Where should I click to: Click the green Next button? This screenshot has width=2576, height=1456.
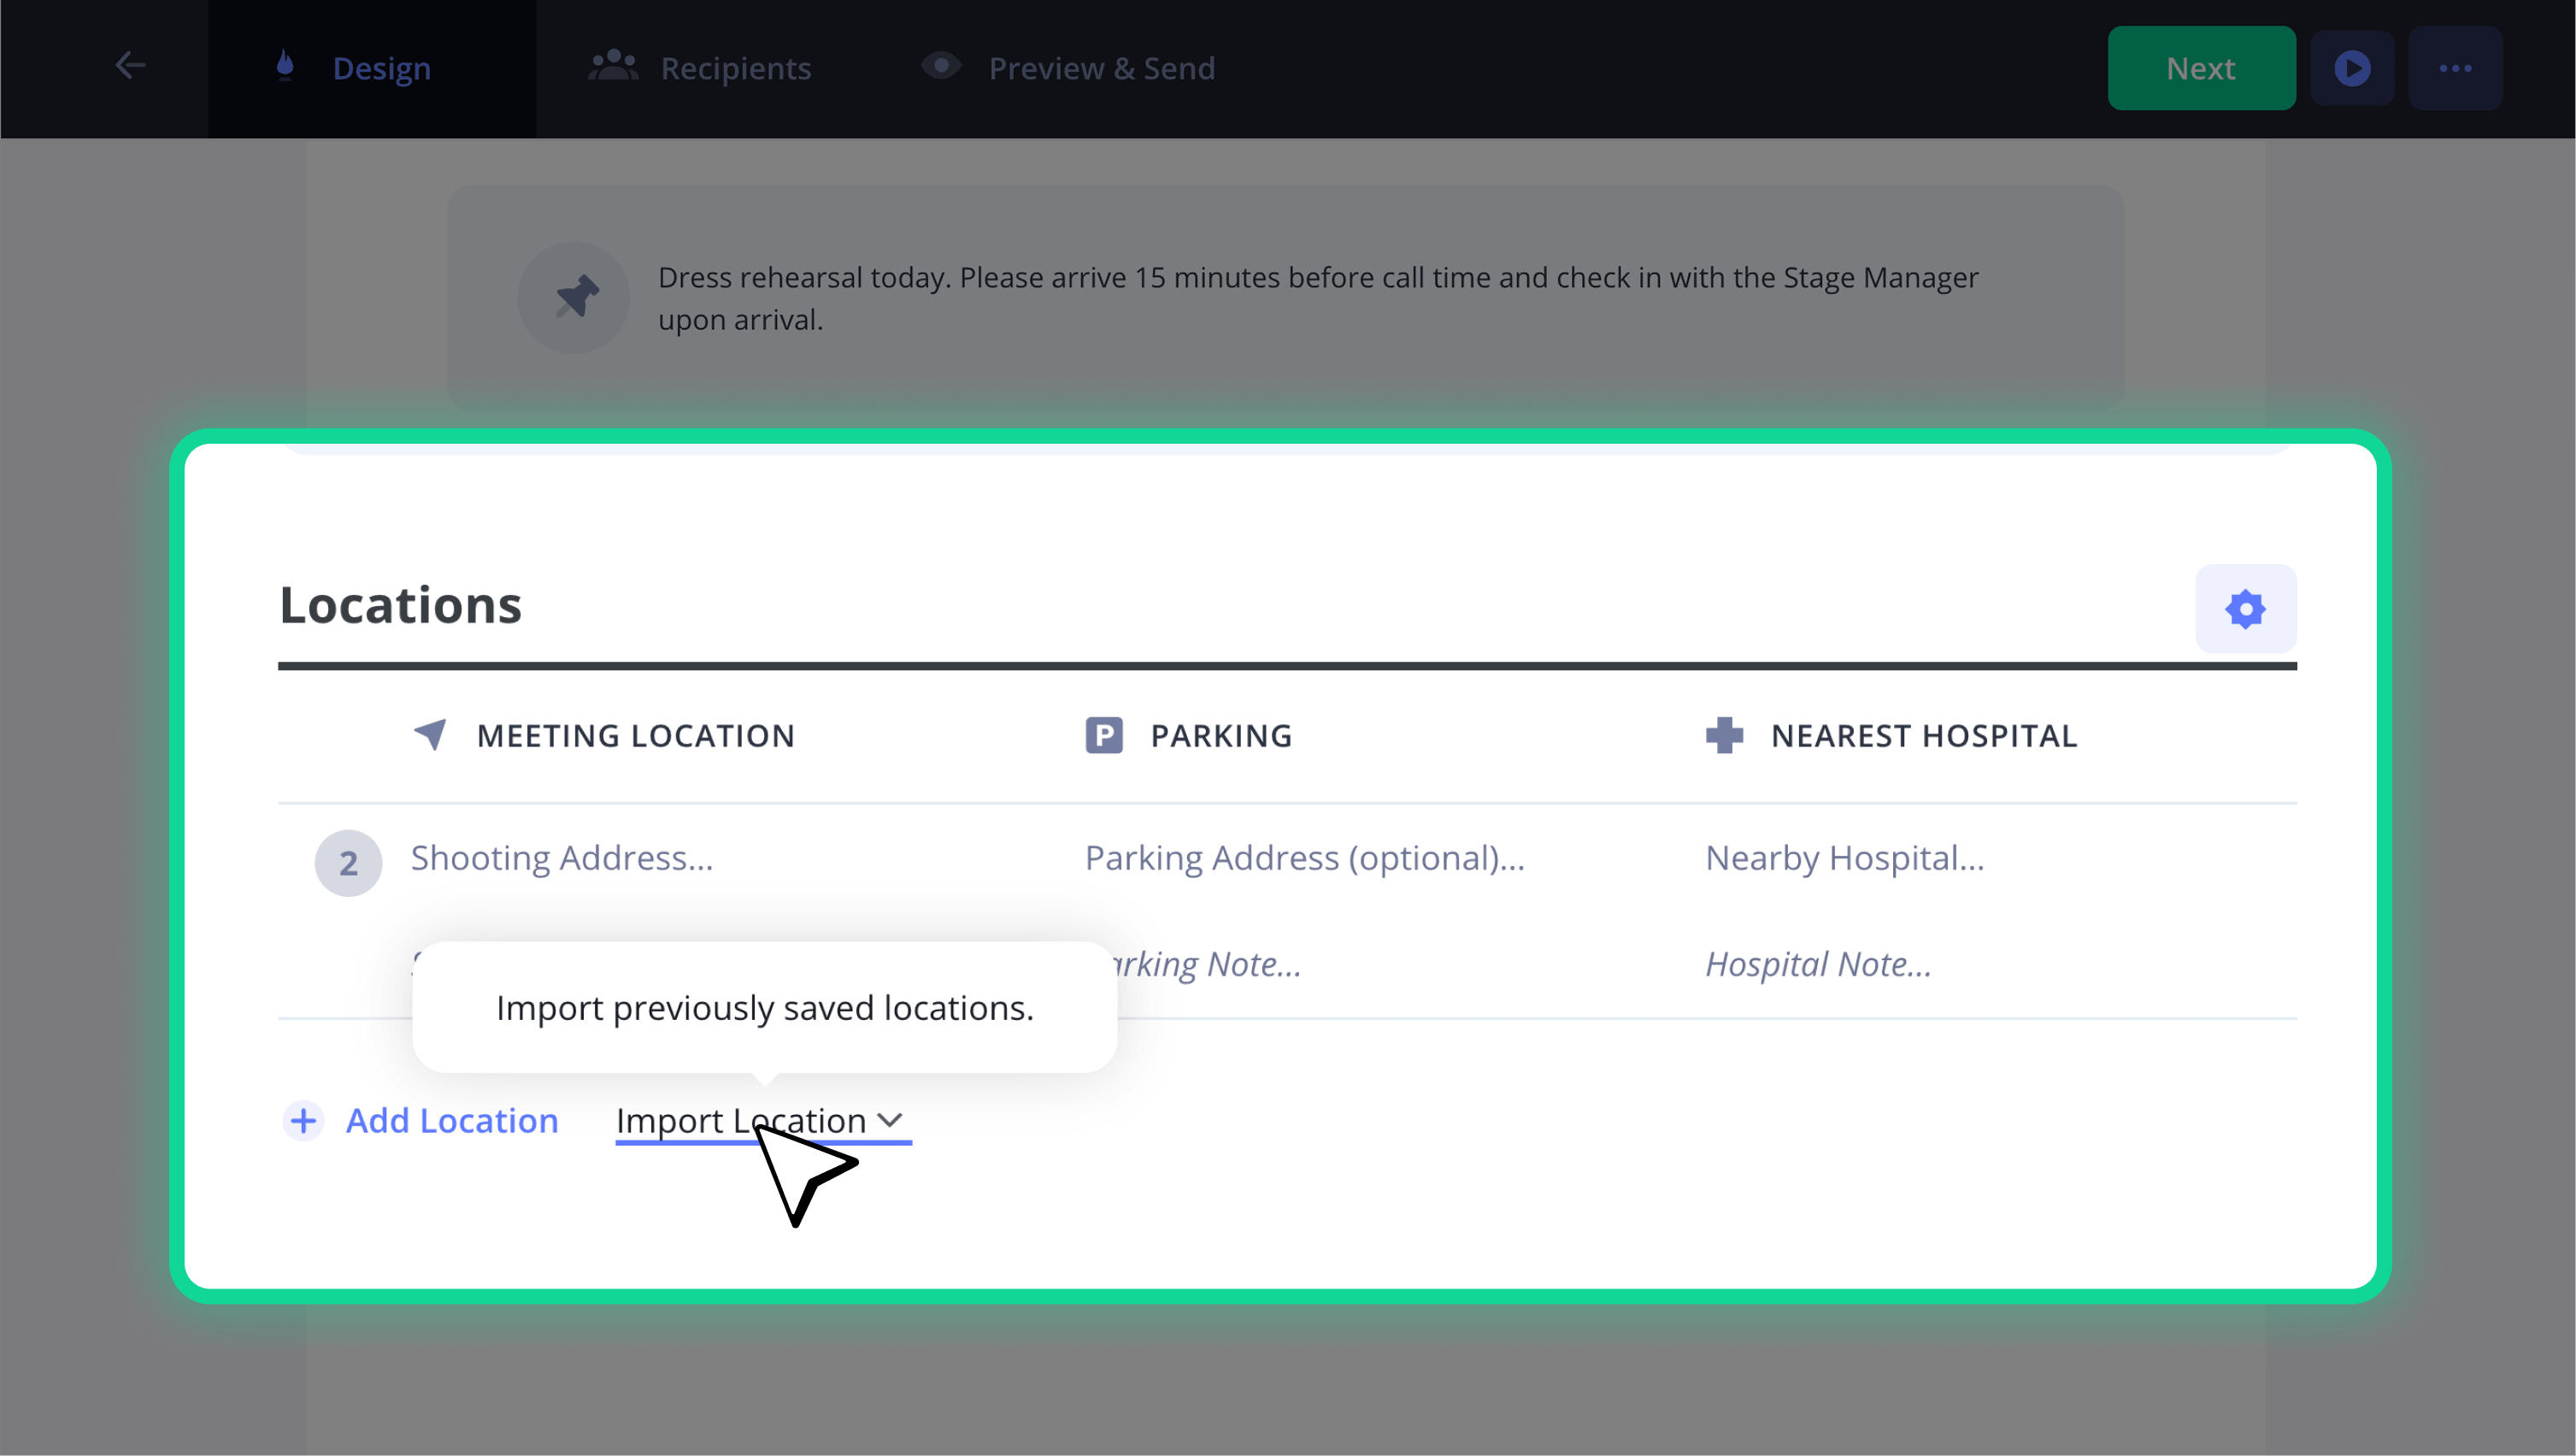pyautogui.click(x=2201, y=68)
